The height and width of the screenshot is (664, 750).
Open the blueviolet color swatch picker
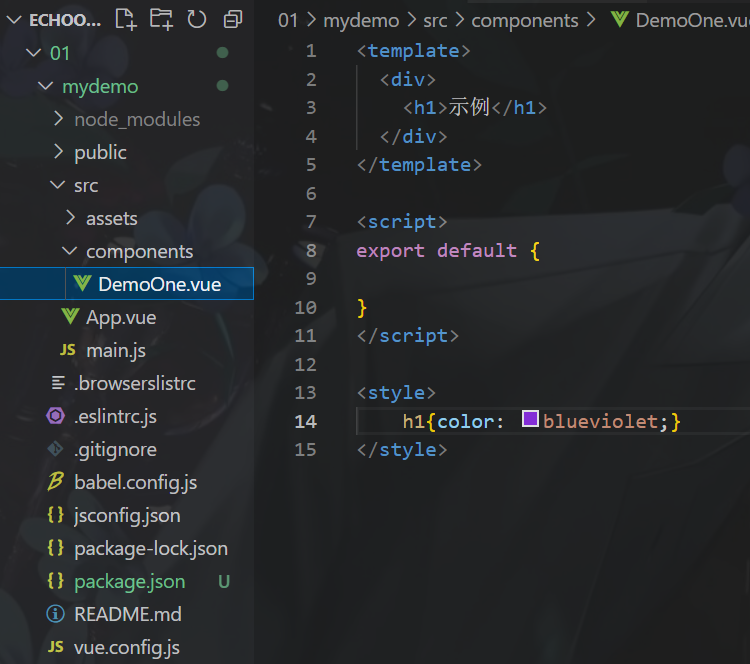pos(530,419)
